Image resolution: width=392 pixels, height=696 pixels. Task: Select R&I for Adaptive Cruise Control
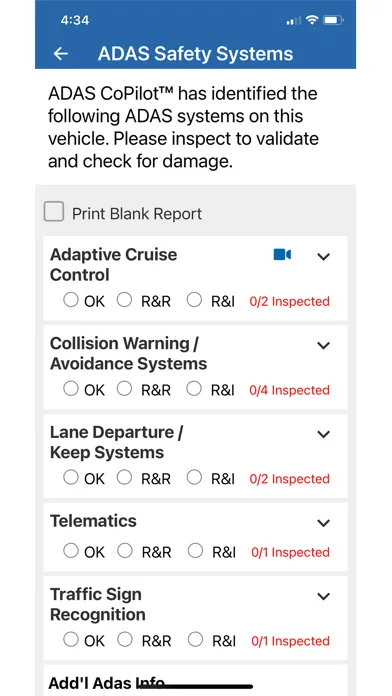pos(194,300)
